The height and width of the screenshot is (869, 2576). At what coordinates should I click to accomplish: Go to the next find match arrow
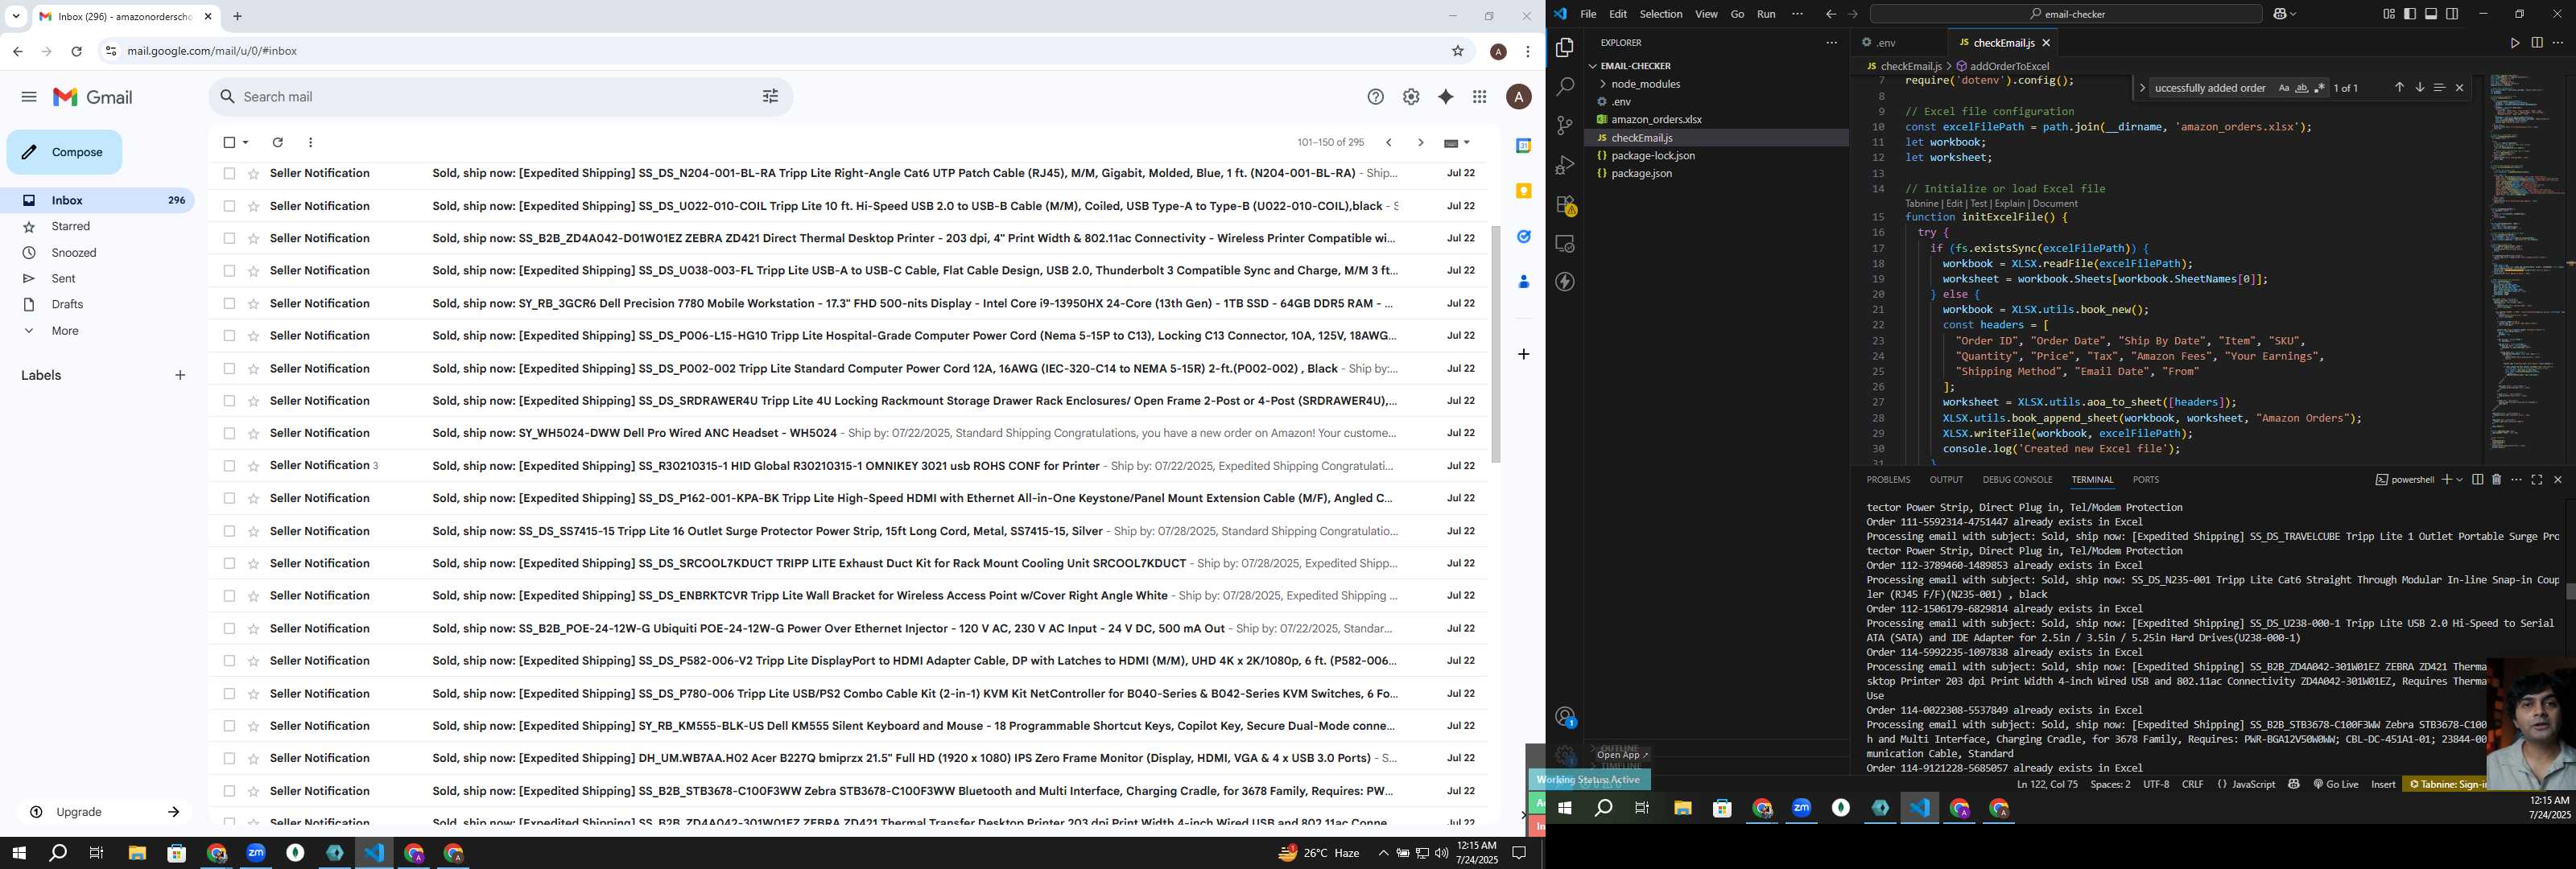[x=2419, y=88]
